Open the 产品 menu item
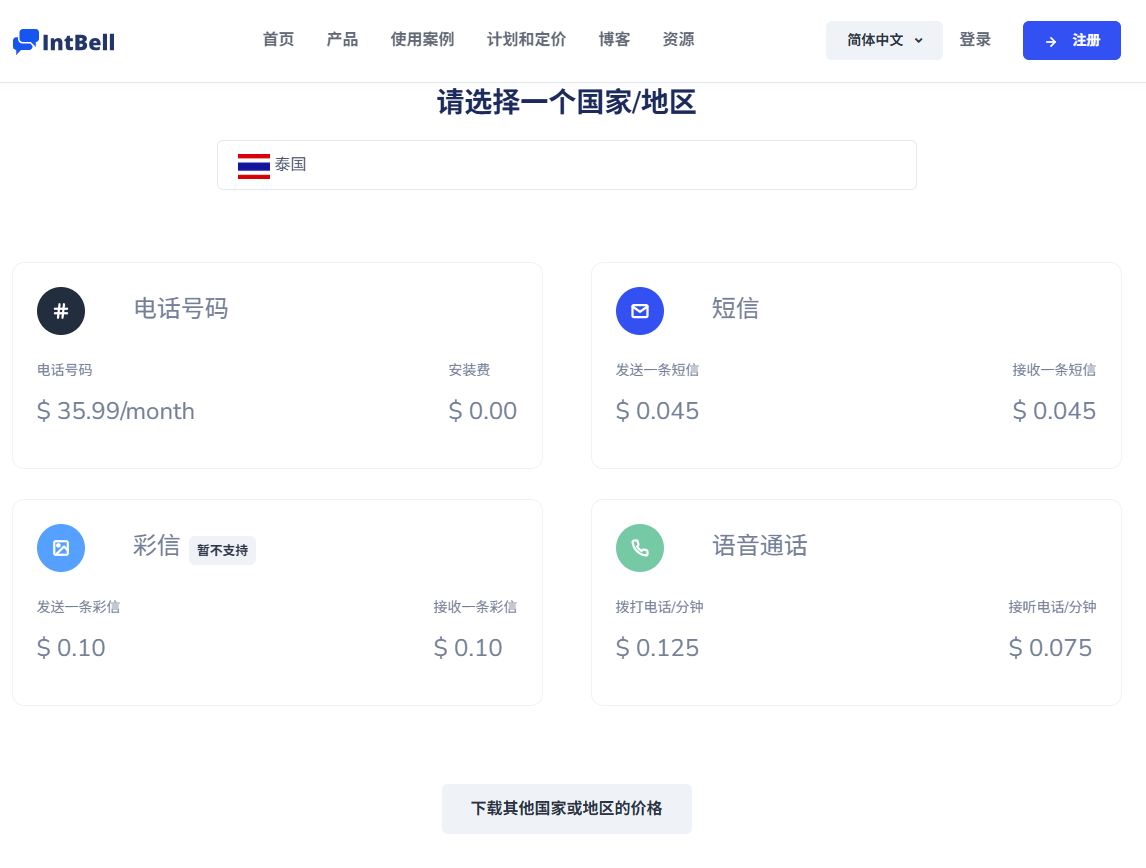Screen dimensions: 1146x868 [x=342, y=40]
